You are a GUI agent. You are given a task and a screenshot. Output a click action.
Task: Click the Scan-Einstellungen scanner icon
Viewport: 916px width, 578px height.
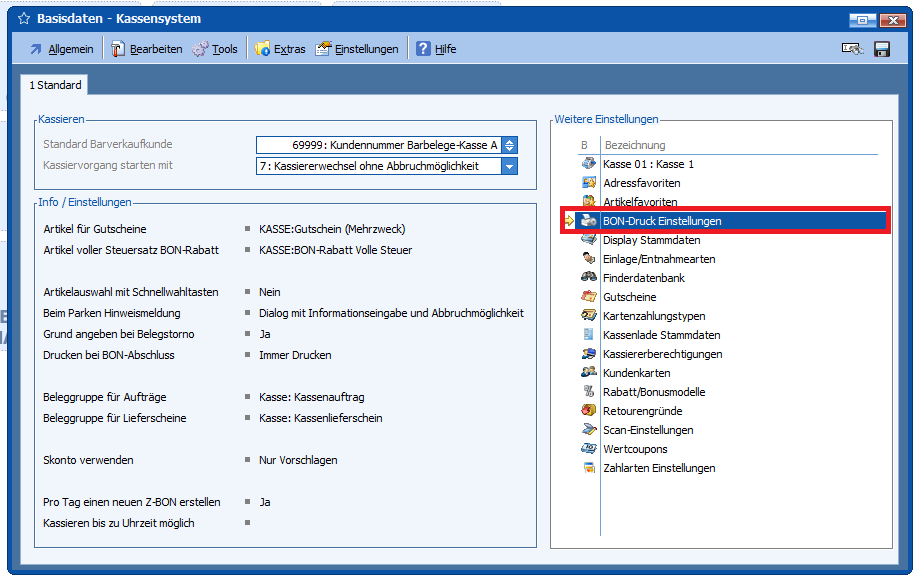click(589, 430)
